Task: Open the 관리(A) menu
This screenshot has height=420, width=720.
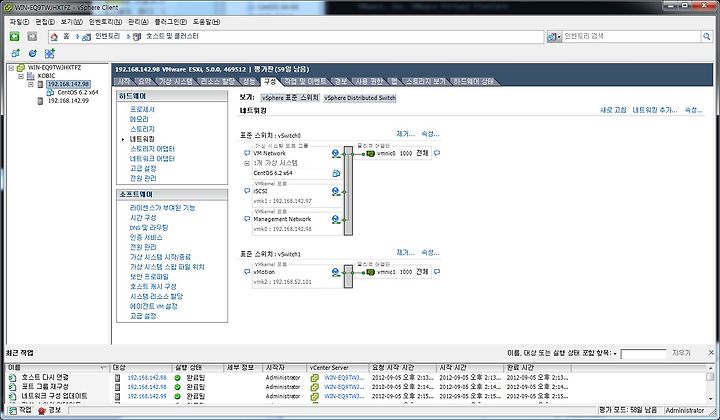Action: 138,22
